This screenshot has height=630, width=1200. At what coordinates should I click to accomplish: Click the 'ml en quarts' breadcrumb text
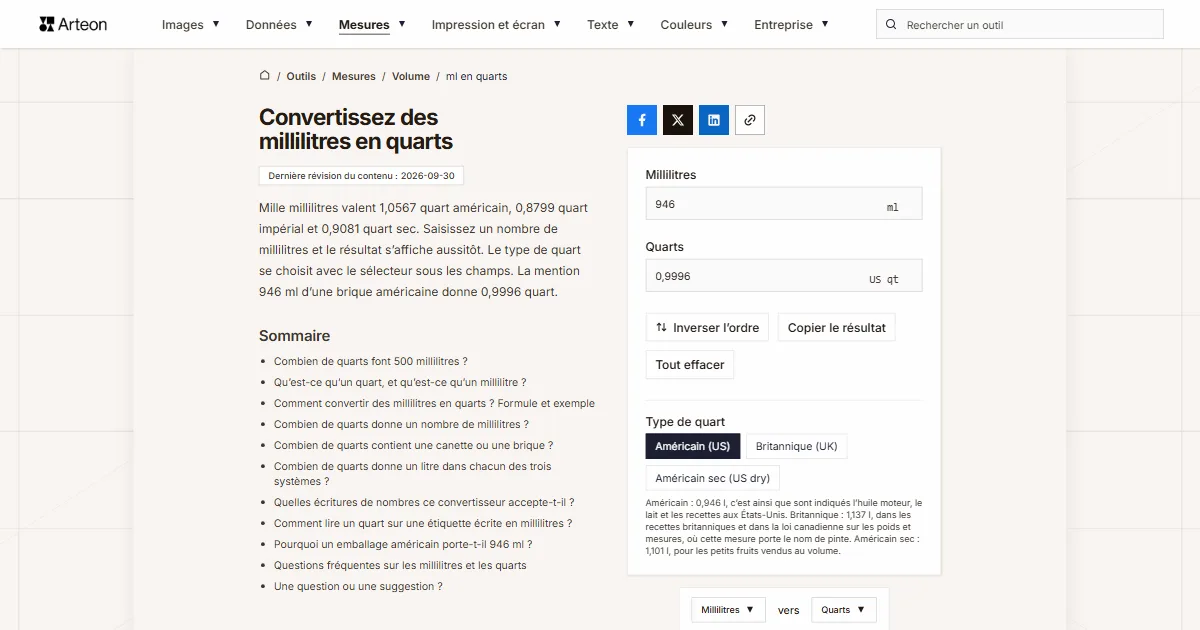pos(476,76)
